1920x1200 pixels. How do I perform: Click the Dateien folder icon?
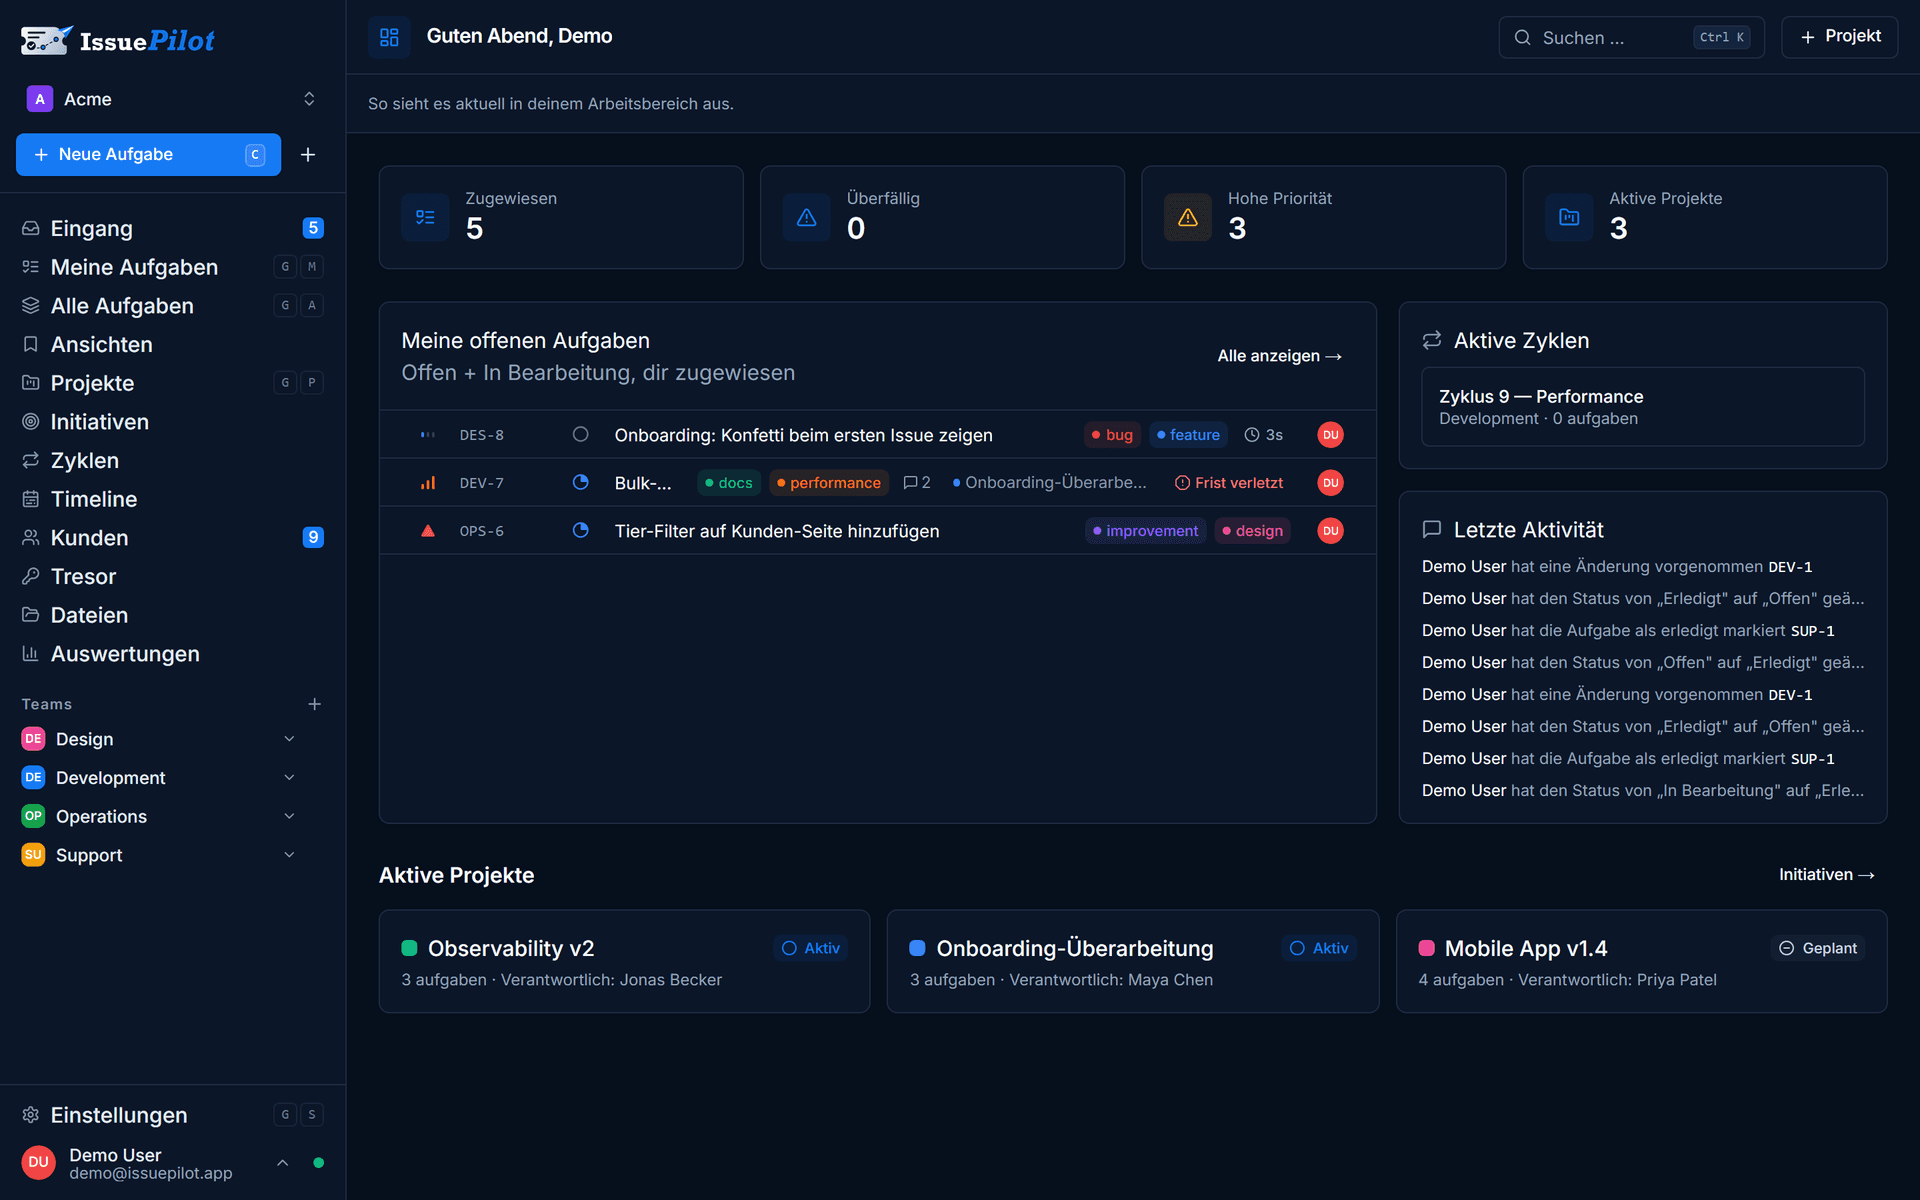coord(31,615)
